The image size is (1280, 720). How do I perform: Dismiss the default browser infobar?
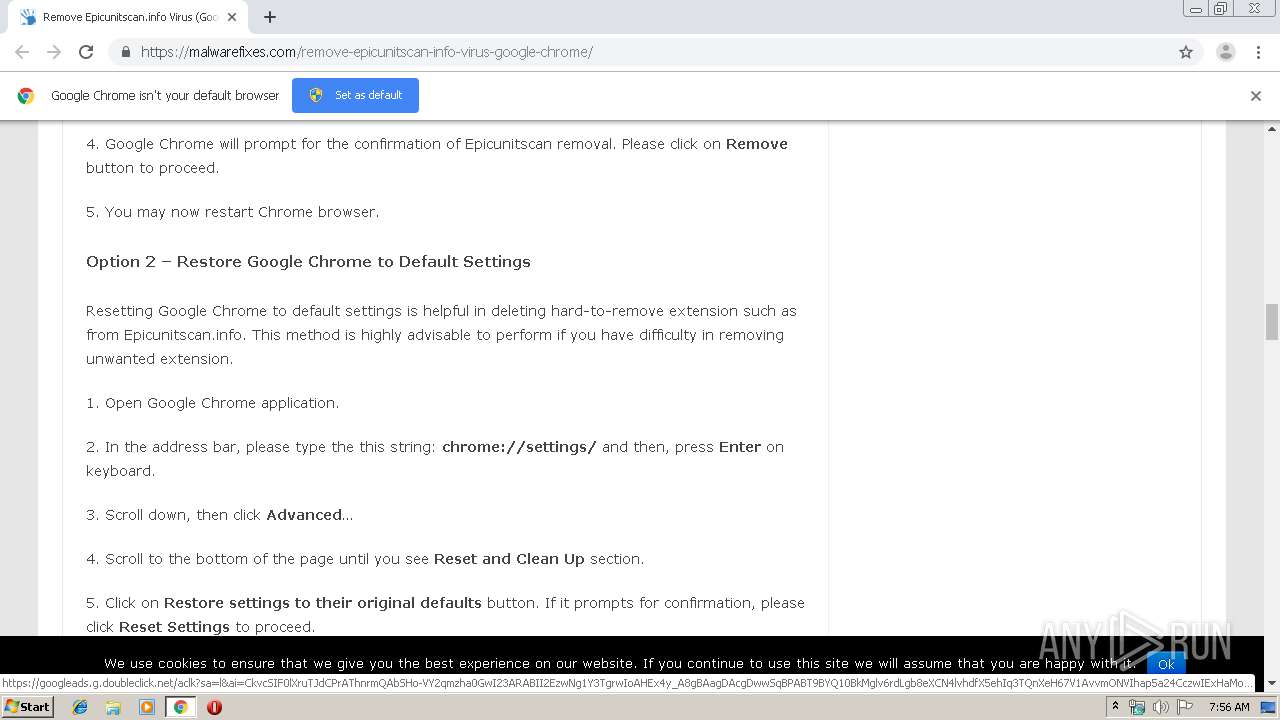[1256, 96]
